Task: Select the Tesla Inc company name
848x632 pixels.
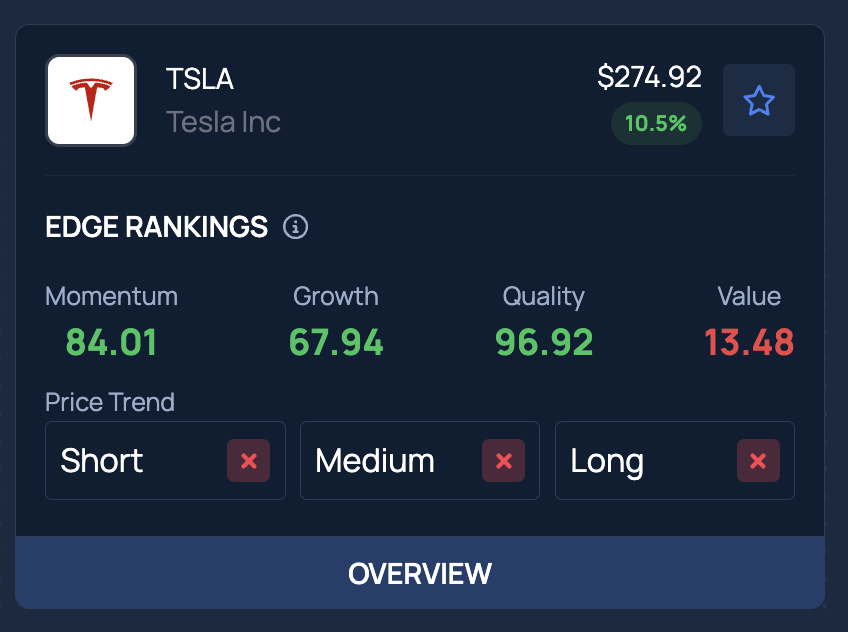Action: pos(223,122)
